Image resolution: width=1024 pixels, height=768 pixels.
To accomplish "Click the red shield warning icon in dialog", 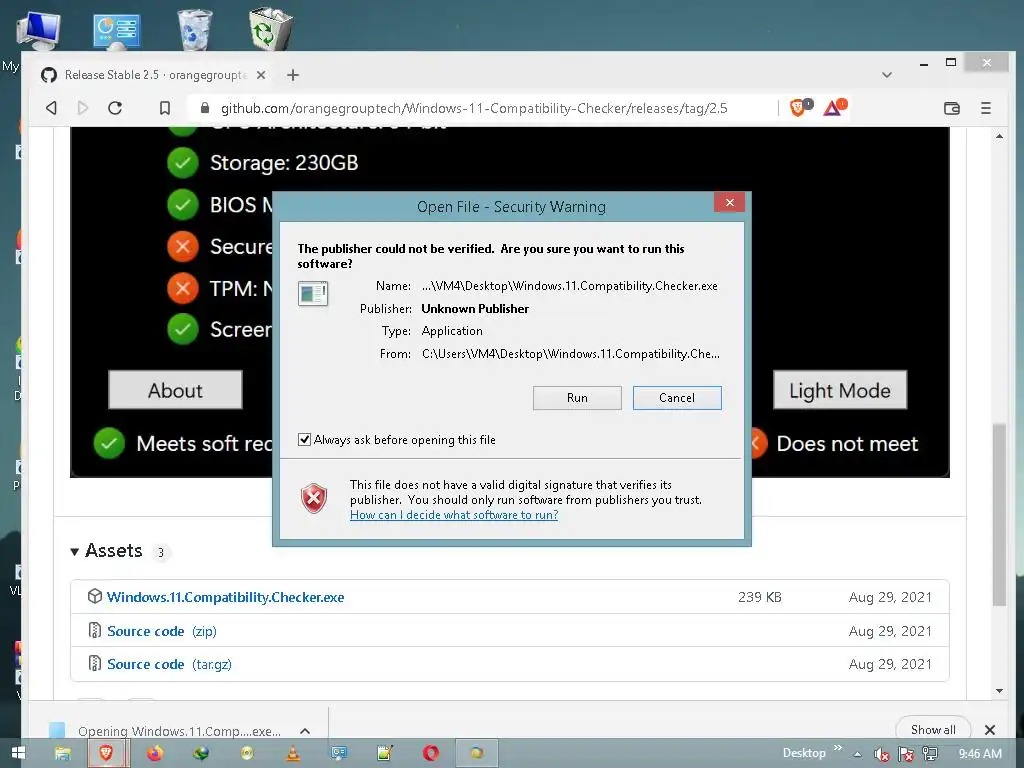I will pos(314,499).
